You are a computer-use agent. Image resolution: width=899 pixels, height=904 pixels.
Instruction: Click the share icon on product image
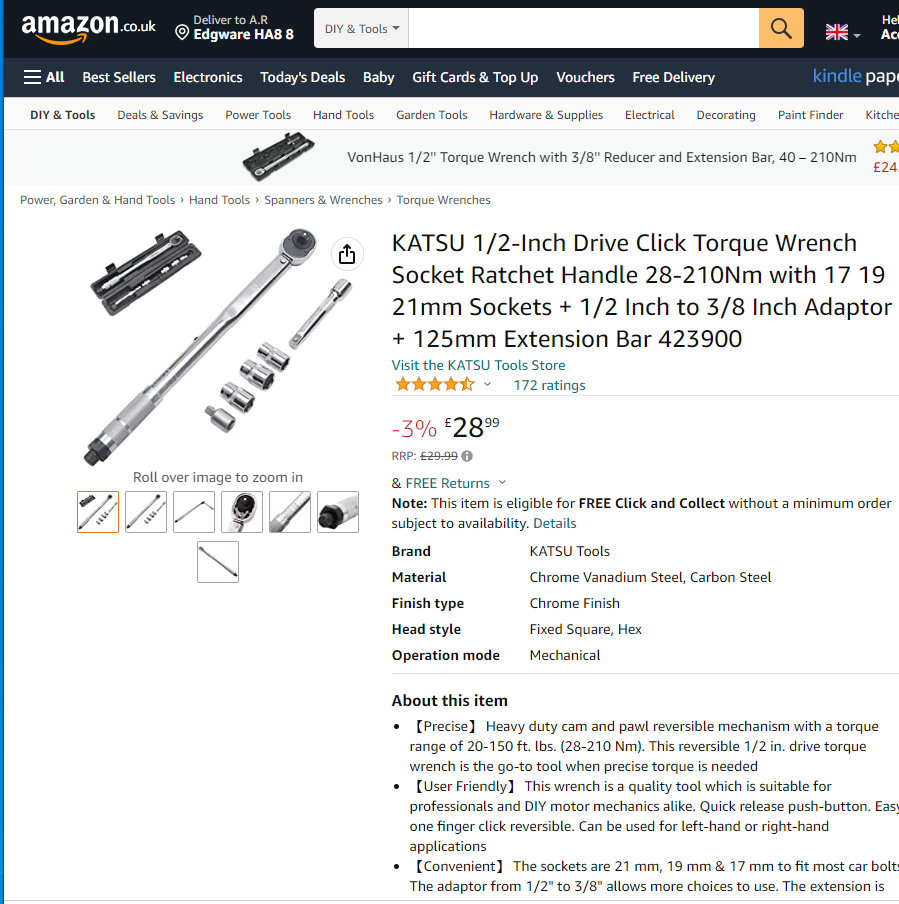347,254
